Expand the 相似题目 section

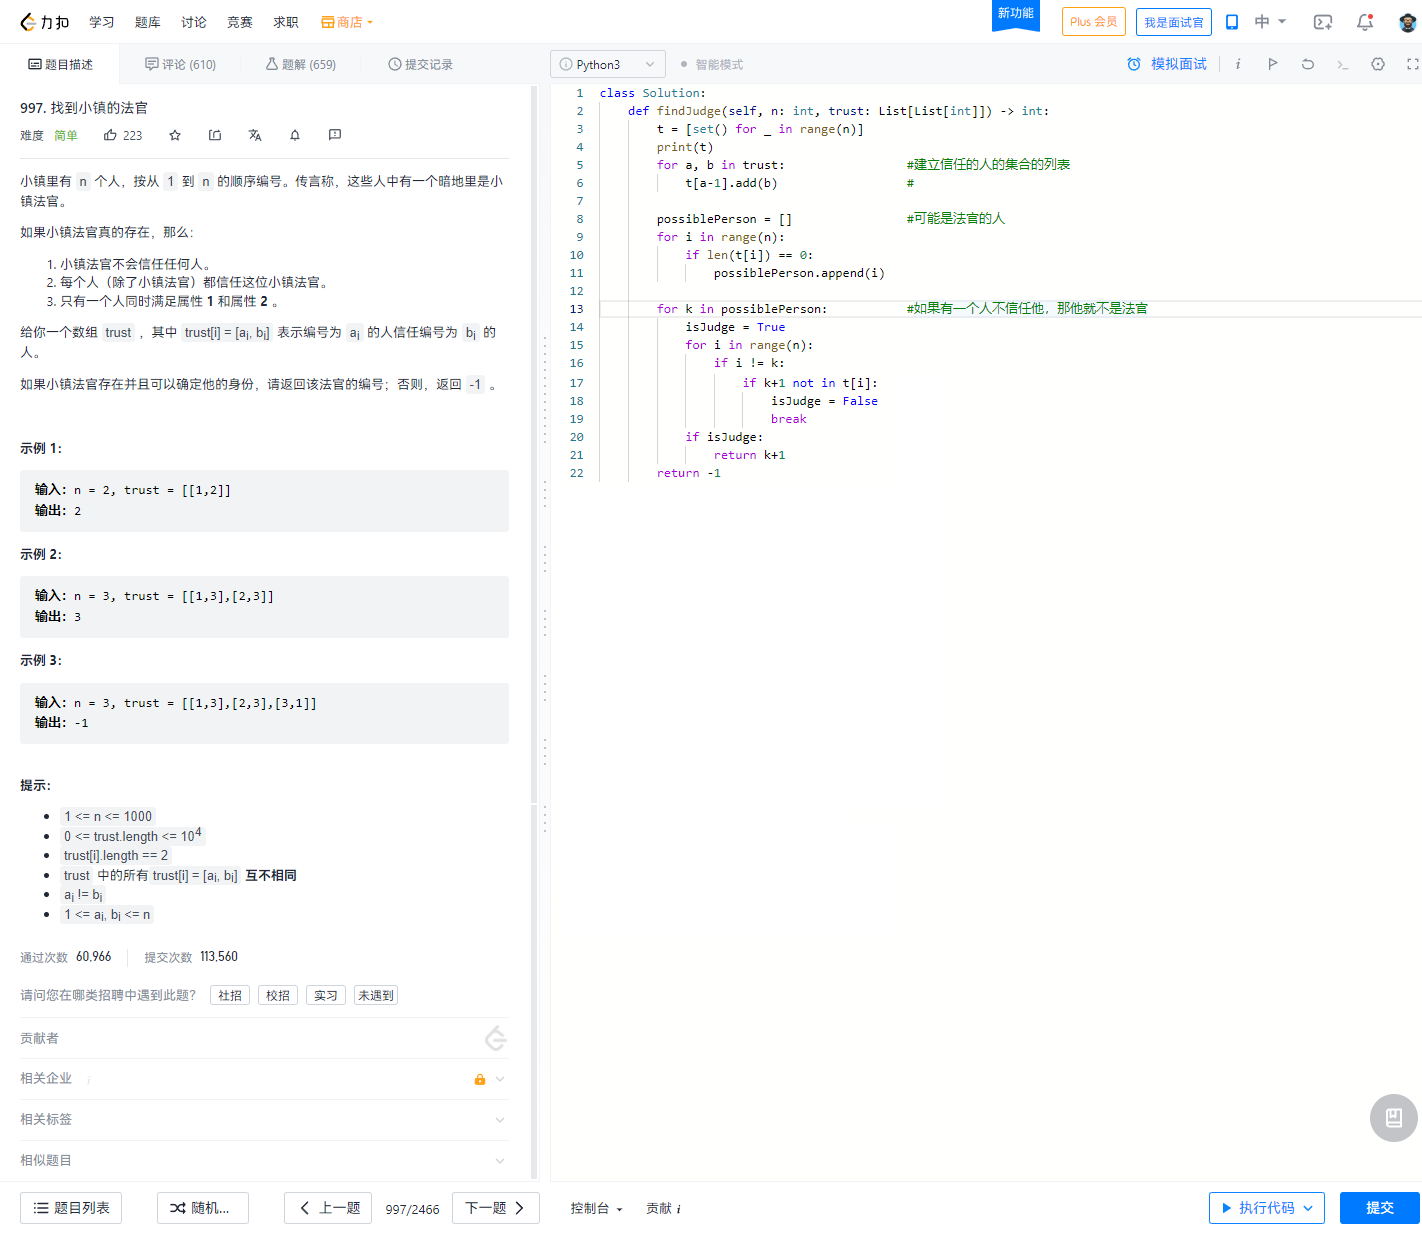264,1161
